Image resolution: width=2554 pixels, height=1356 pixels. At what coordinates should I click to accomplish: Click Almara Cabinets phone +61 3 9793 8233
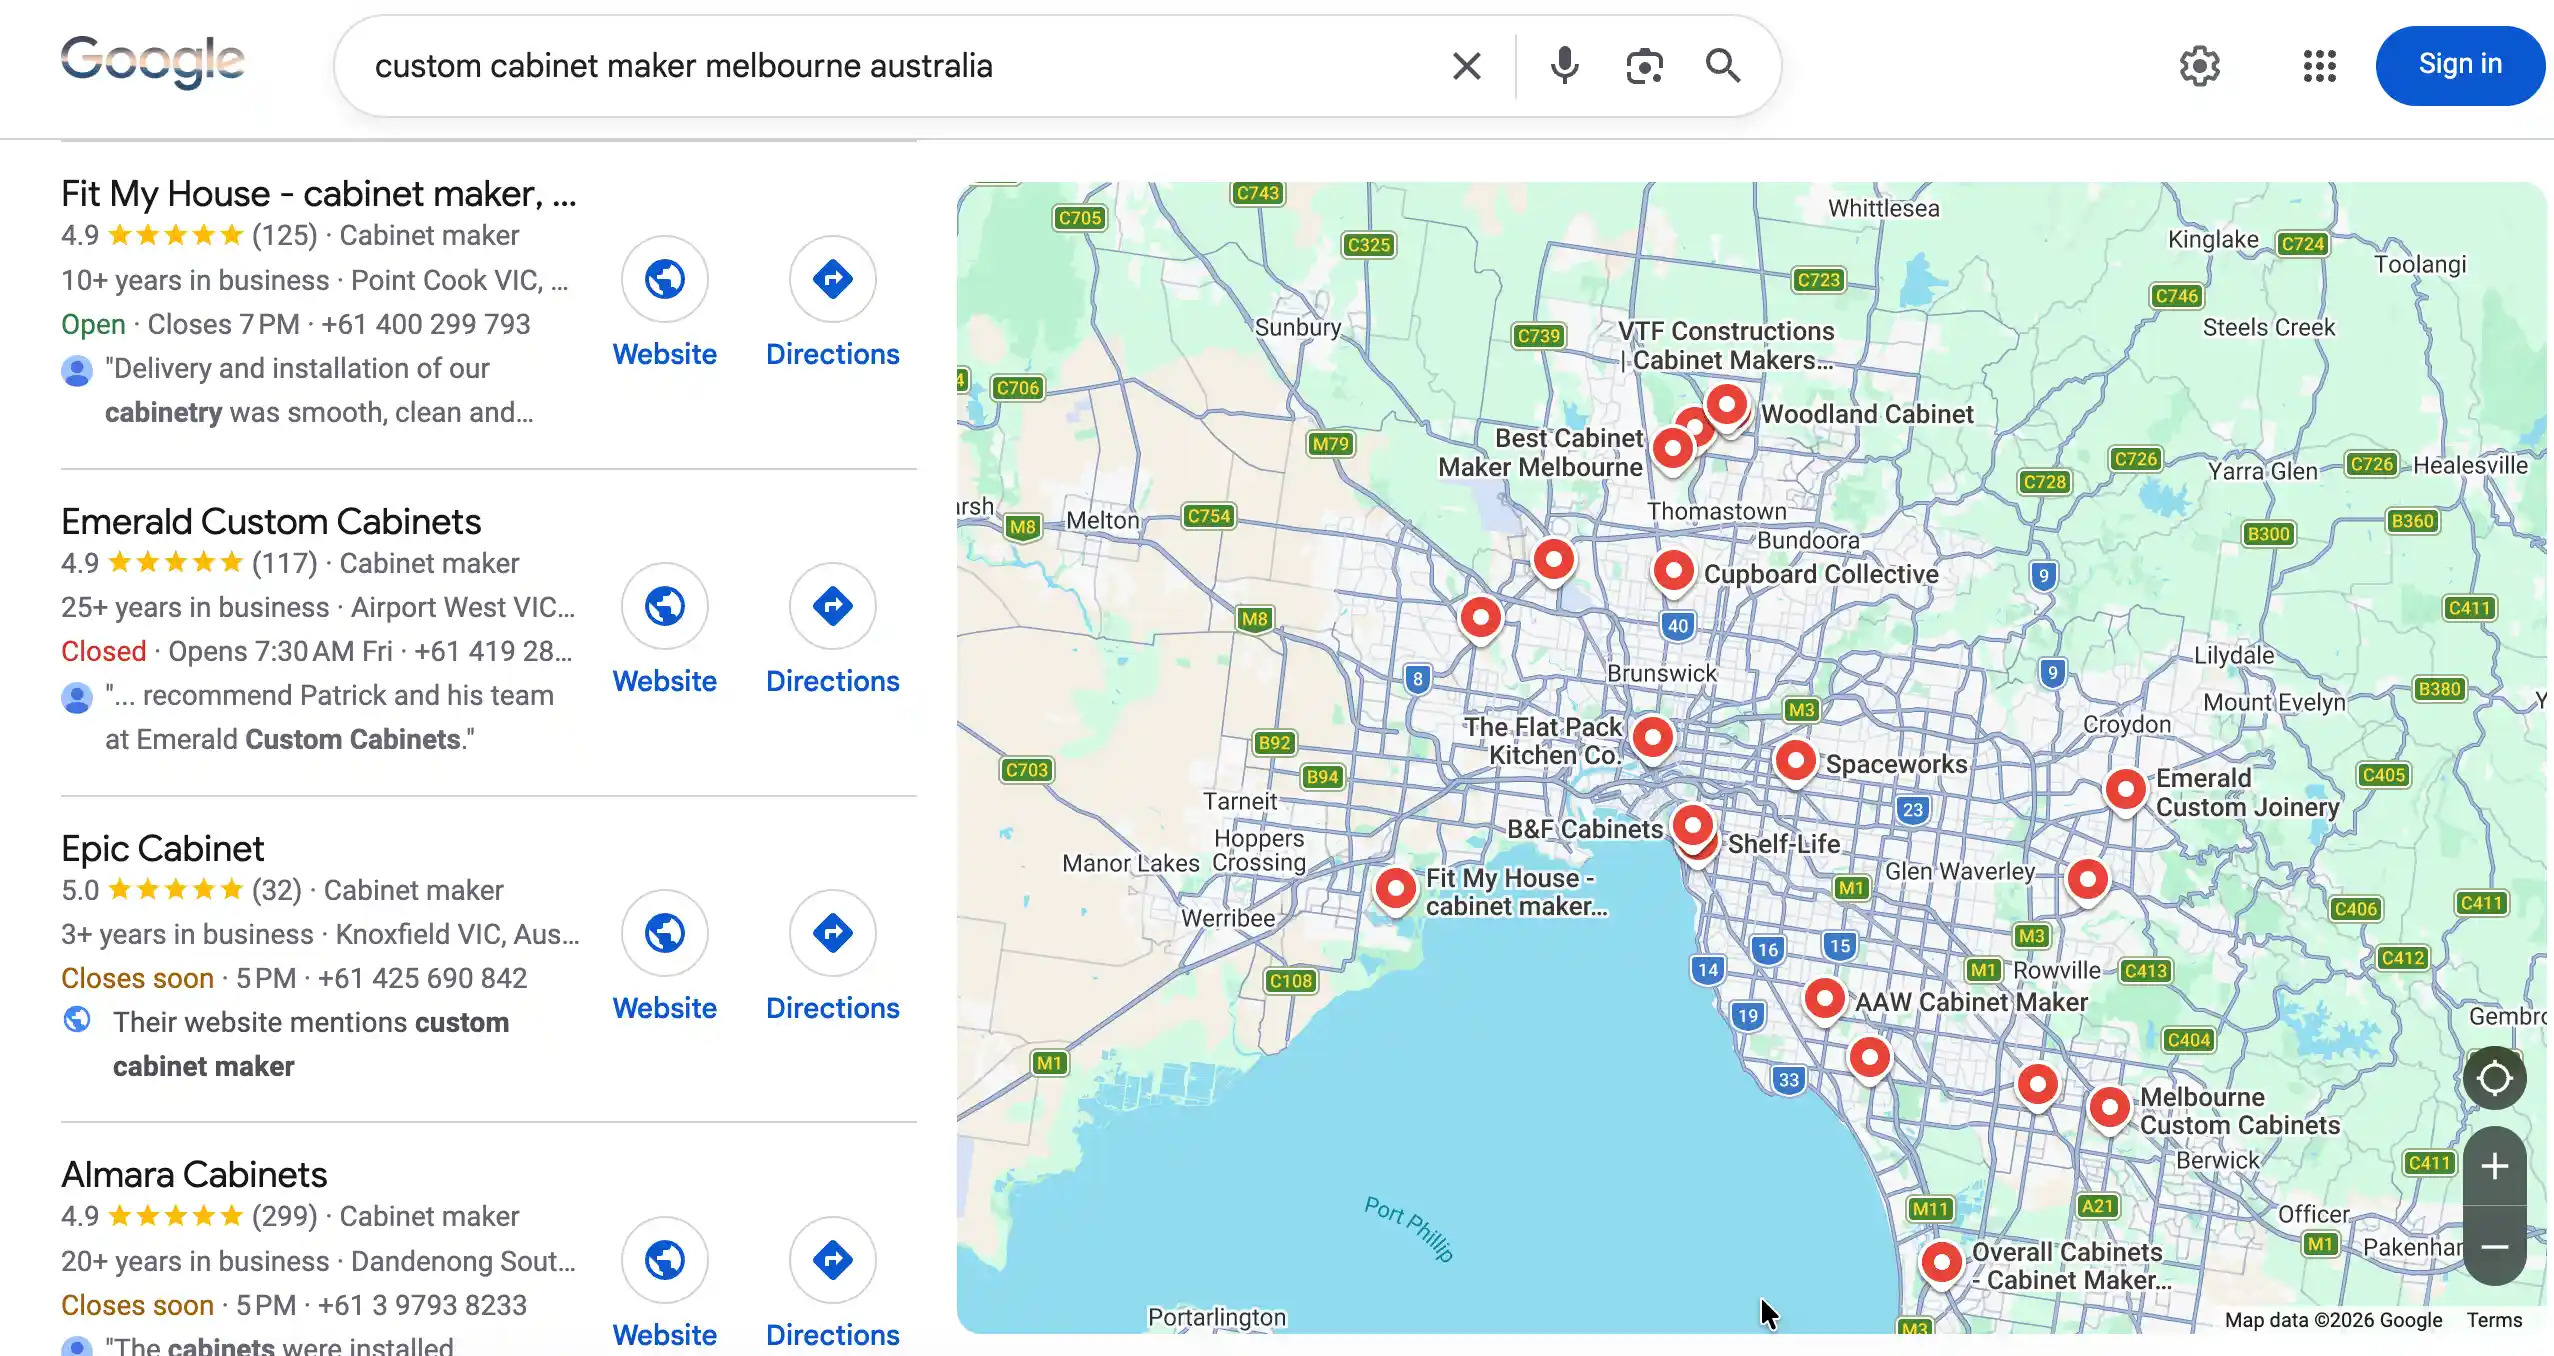422,1305
